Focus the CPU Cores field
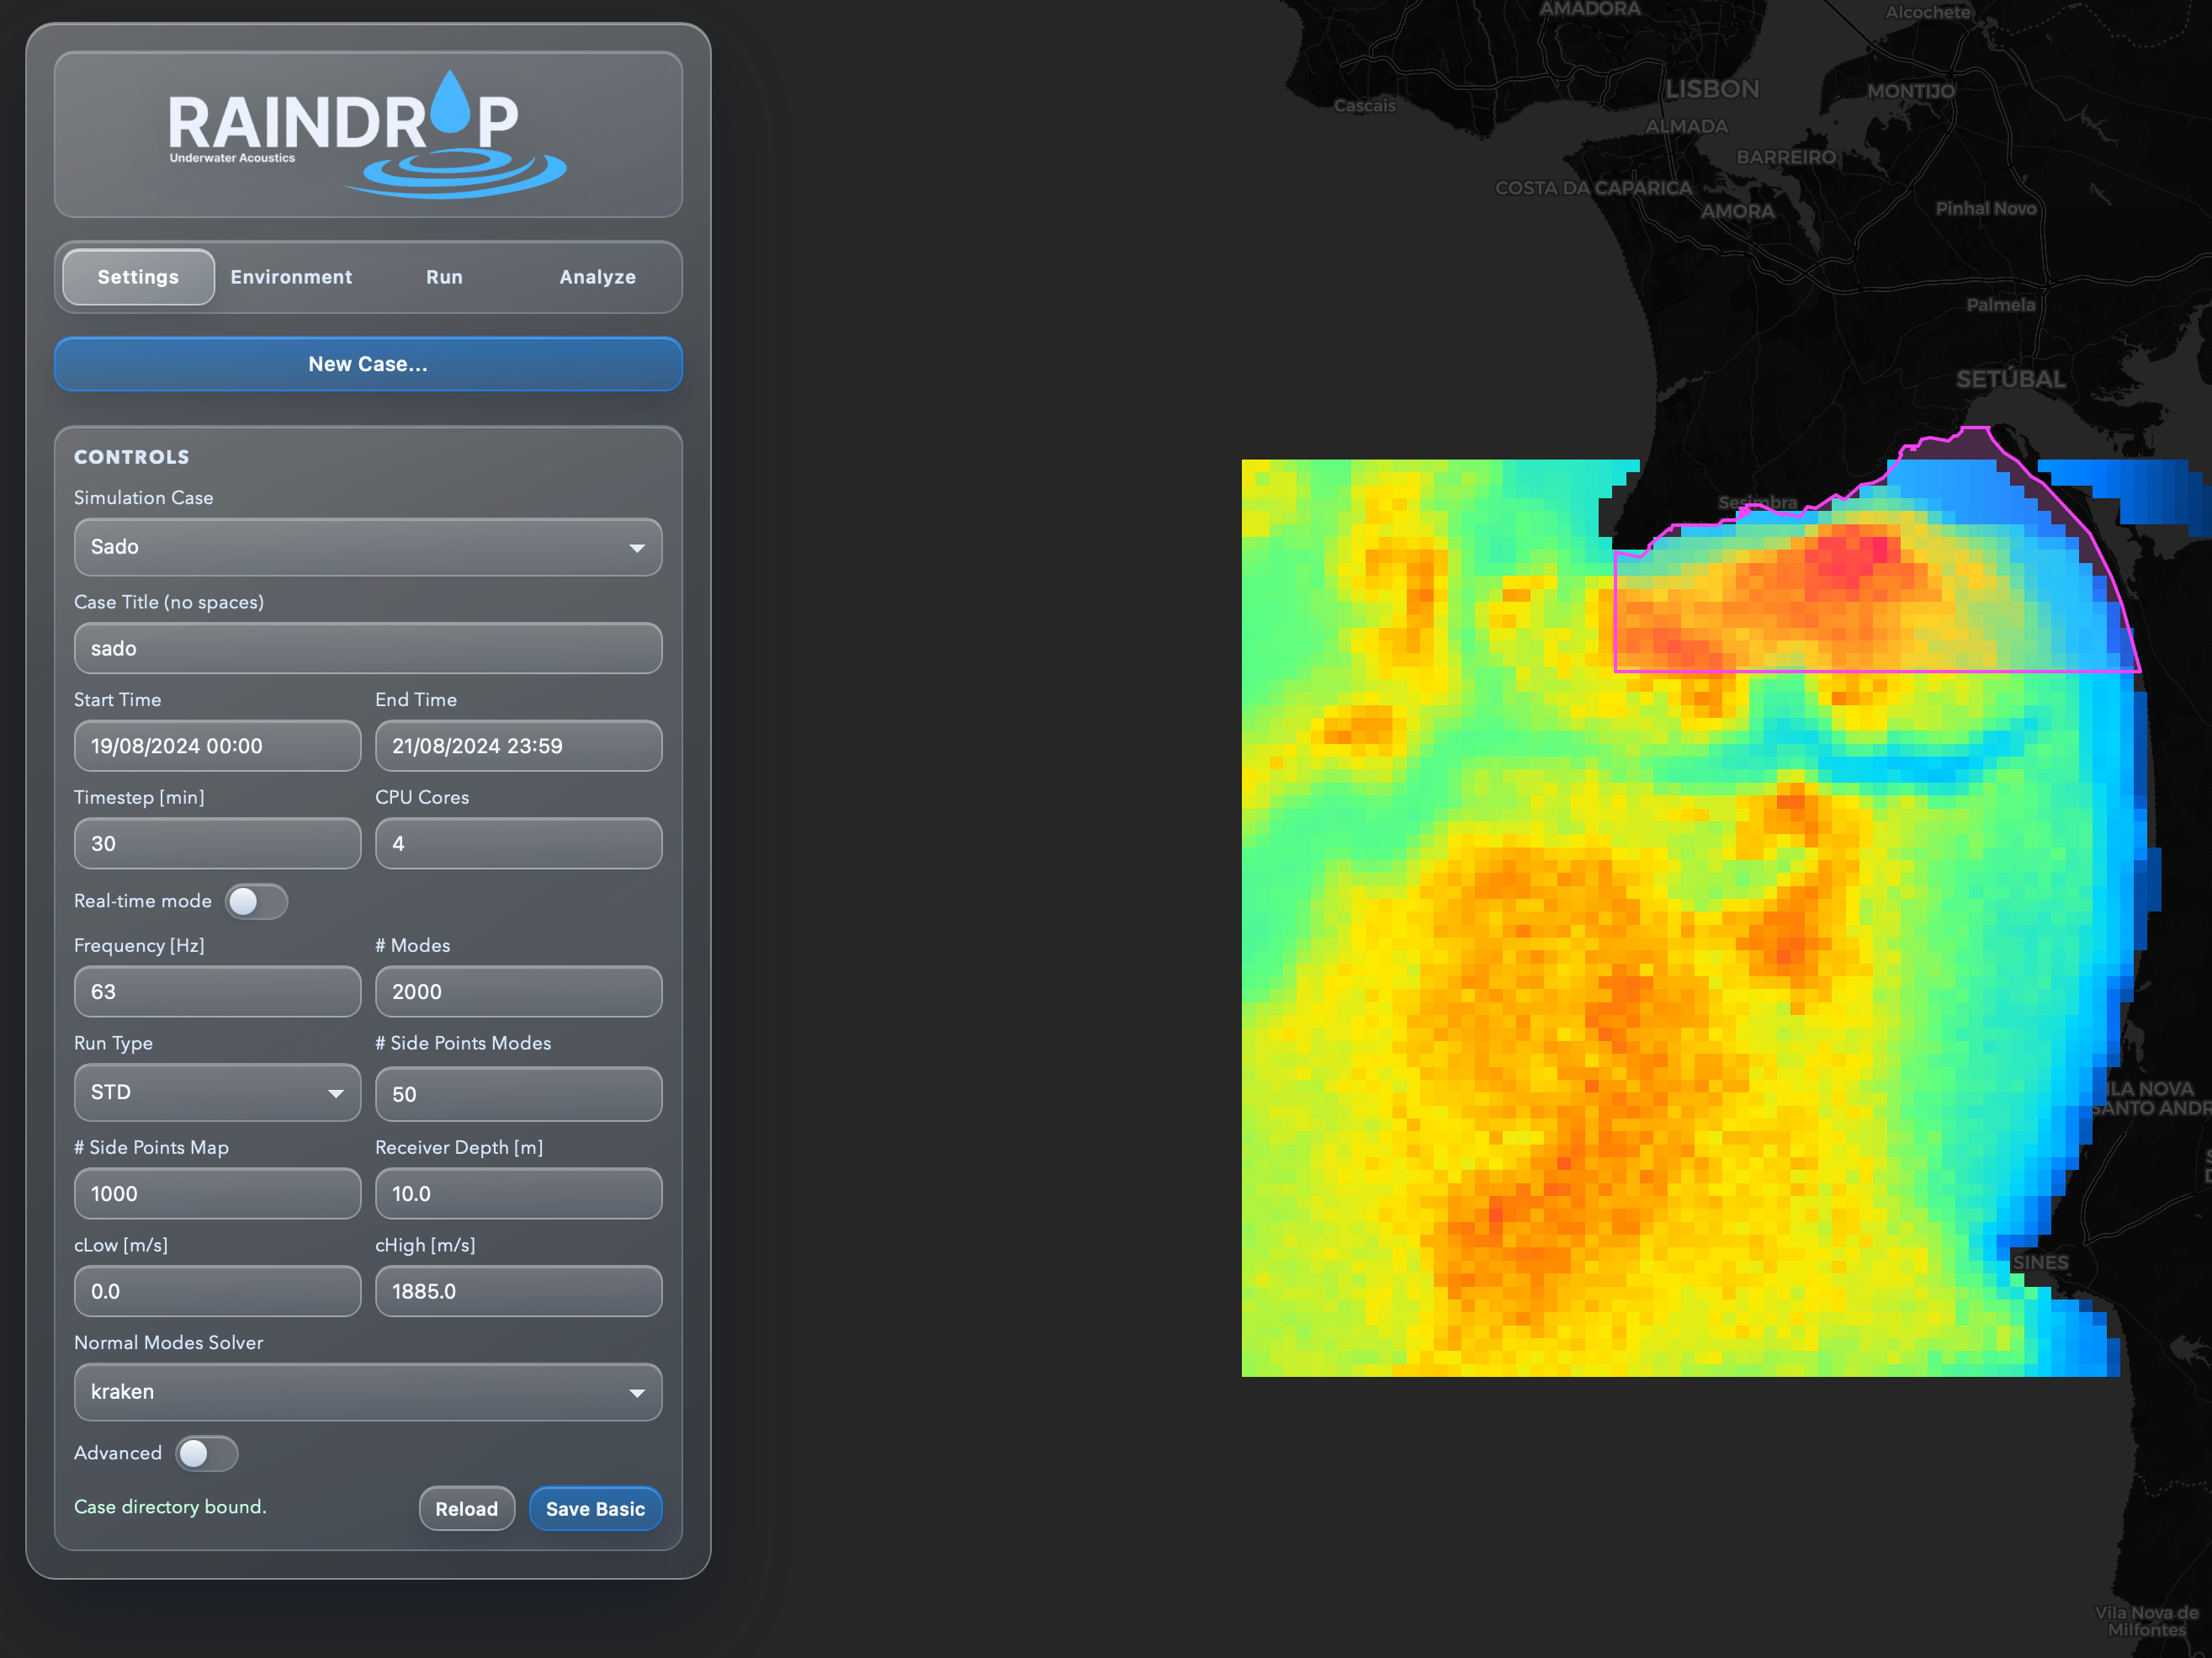 (518, 844)
